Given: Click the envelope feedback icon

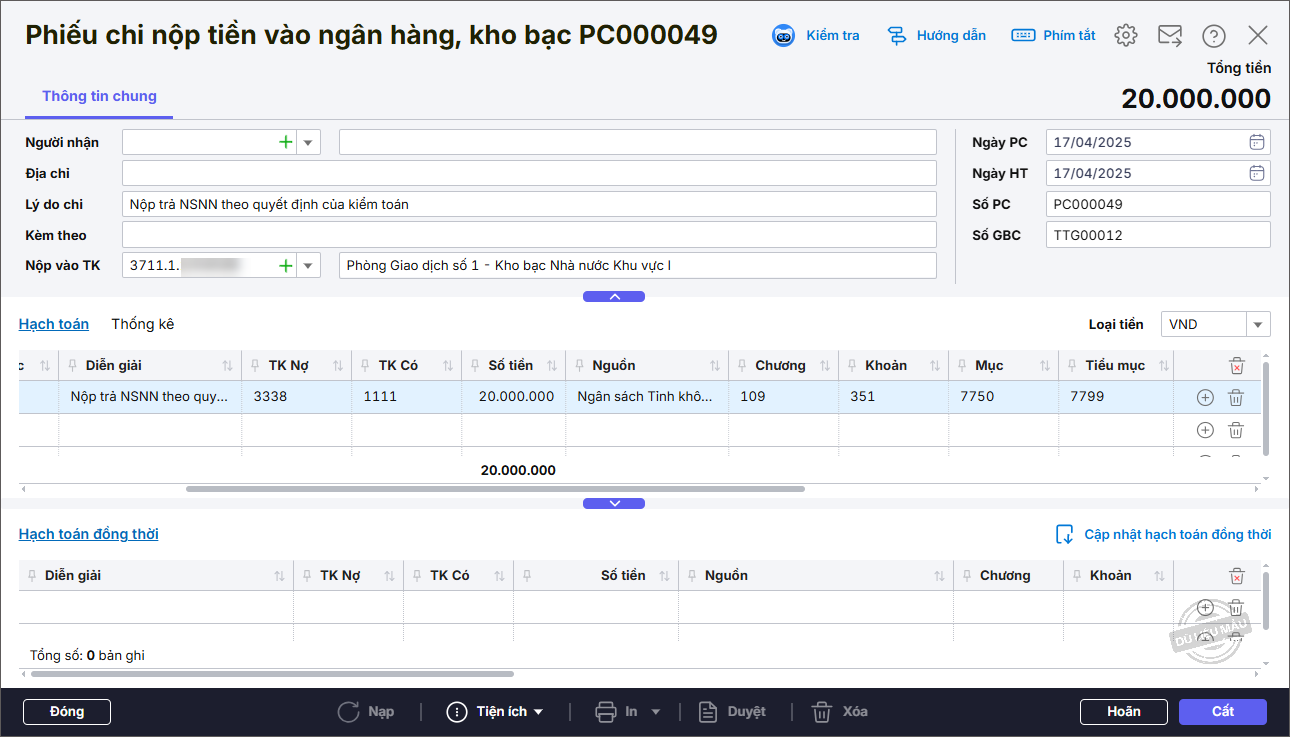Looking at the screenshot, I should pyautogui.click(x=1170, y=35).
